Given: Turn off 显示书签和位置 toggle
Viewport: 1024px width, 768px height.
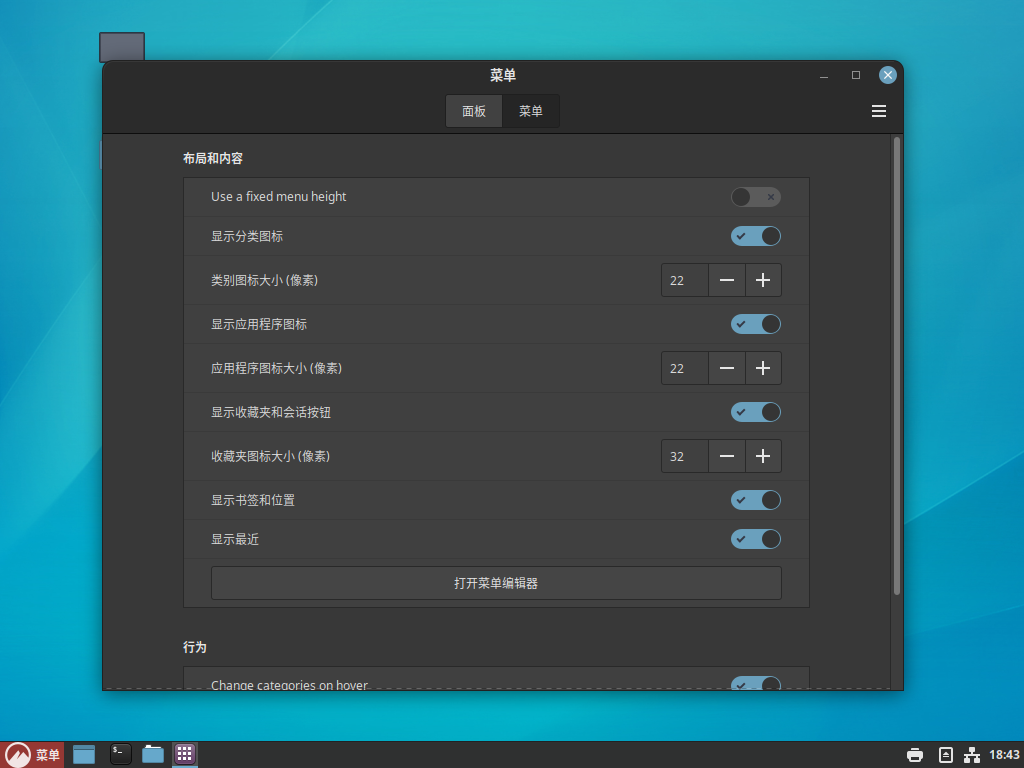Looking at the screenshot, I should coord(755,499).
